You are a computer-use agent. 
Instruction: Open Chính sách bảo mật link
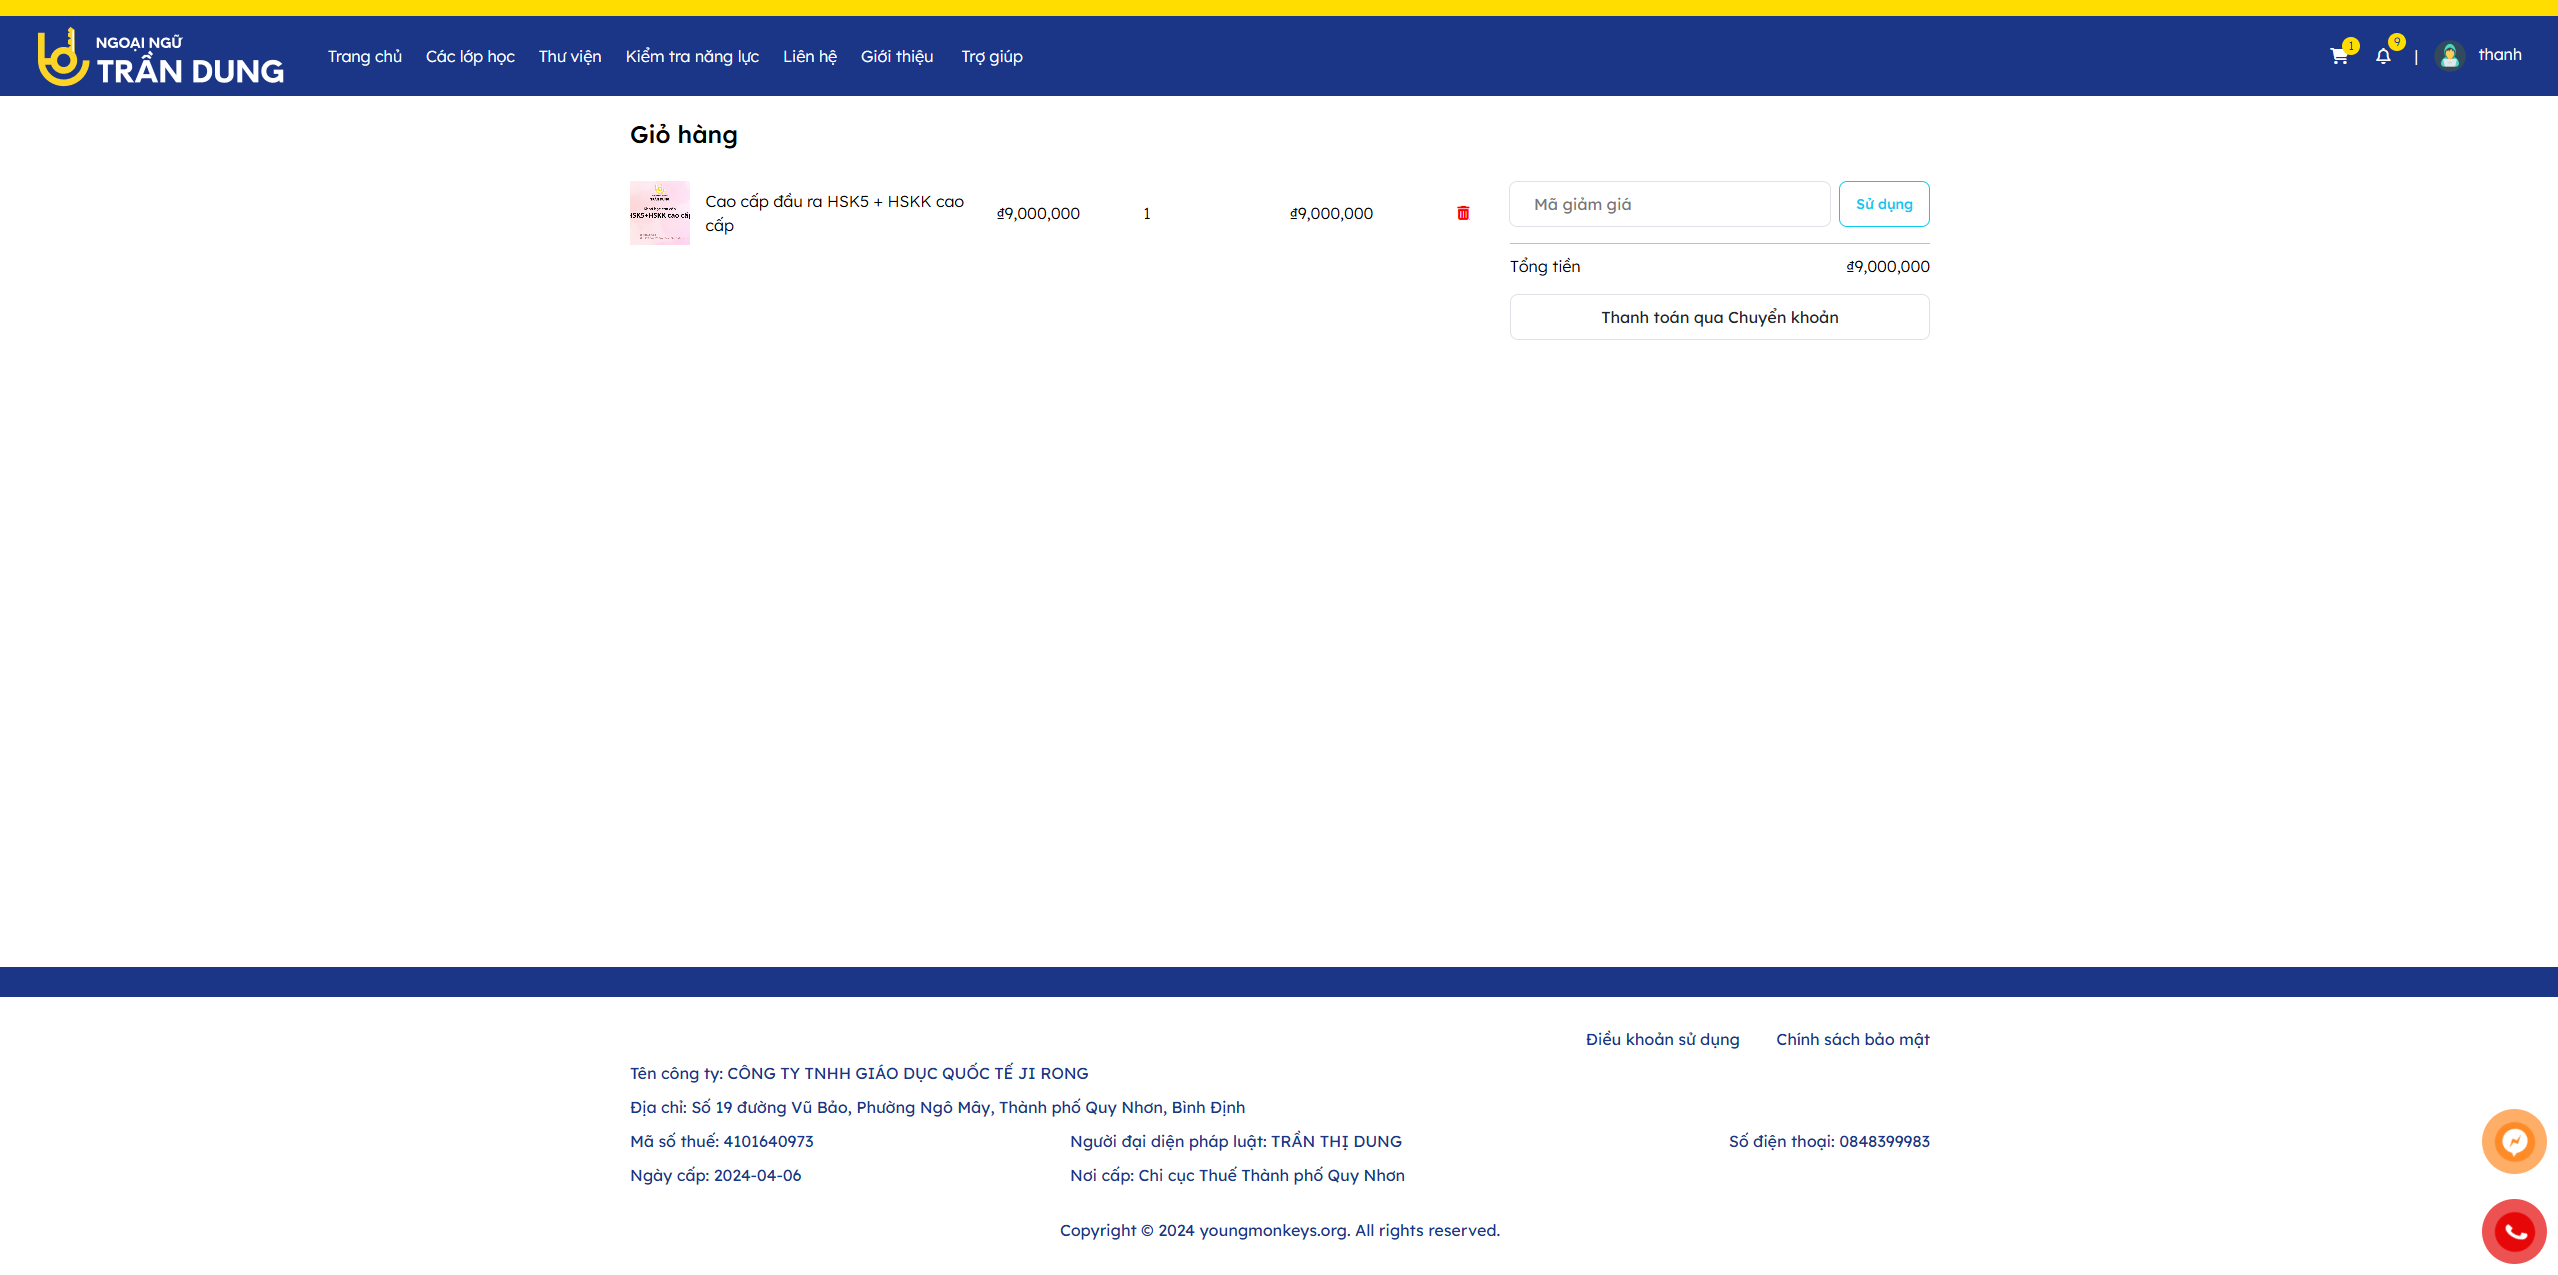1852,1039
